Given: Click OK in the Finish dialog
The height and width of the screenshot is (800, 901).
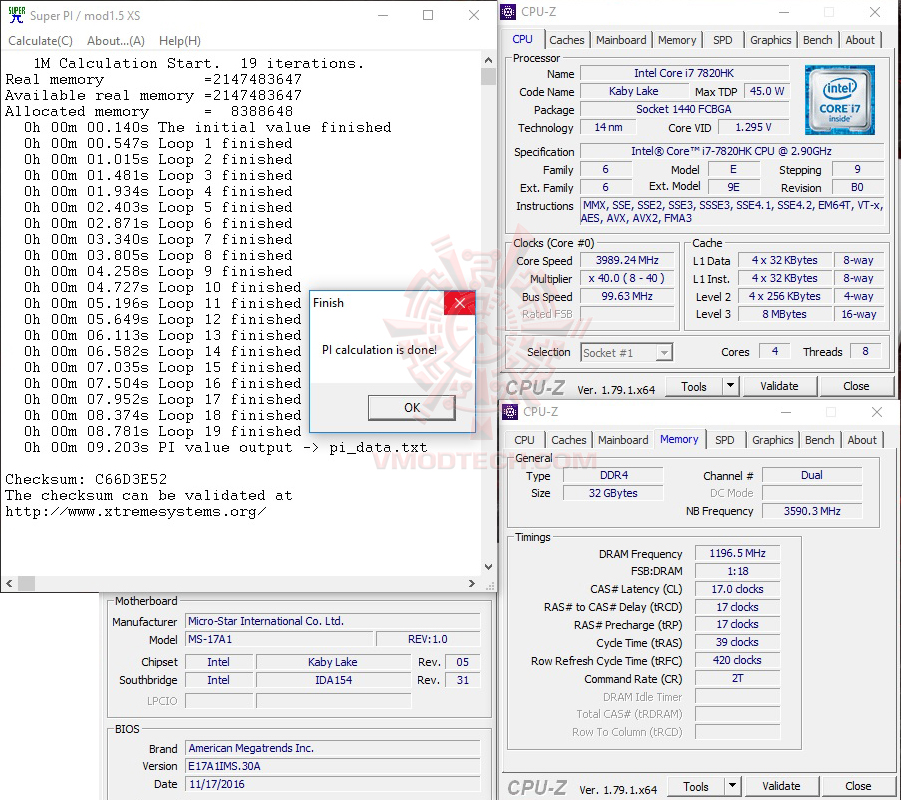Looking at the screenshot, I should pos(411,407).
